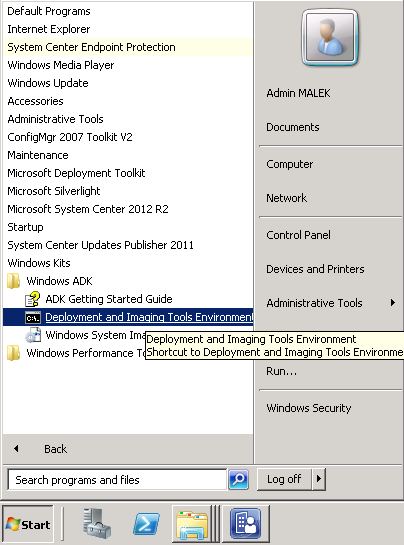
Task: Launch Windows PowerShell from the taskbar
Action: [x=146, y=524]
